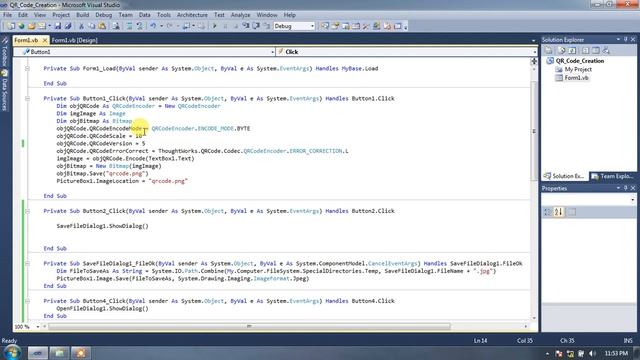Image resolution: width=640 pixels, height=360 pixels.
Task: Select My Project in Solution Explorer
Action: [578, 69]
